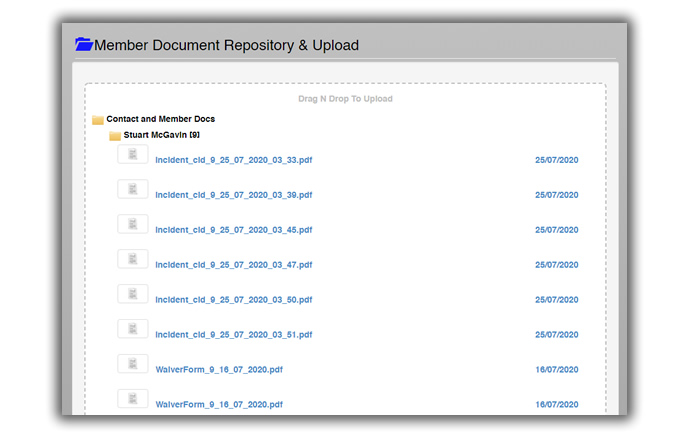Viewport: 700px width, 436px height.
Task: Click file icon for Incident_cid_9_25_07_2020_03_51.pdf
Action: coord(133,329)
